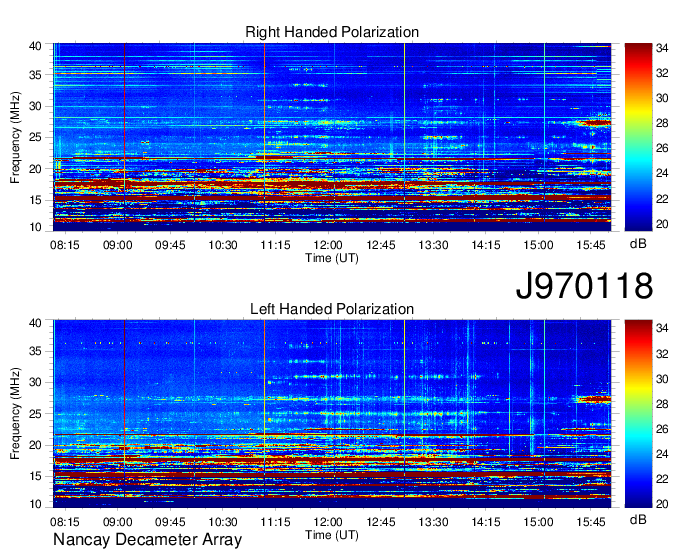This screenshot has width=680, height=552.
Task: Click the 'Nancay Decameter Array' label
Action: pyautogui.click(x=147, y=540)
